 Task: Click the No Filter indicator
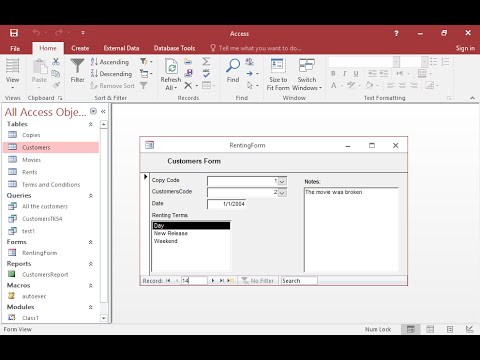258,281
